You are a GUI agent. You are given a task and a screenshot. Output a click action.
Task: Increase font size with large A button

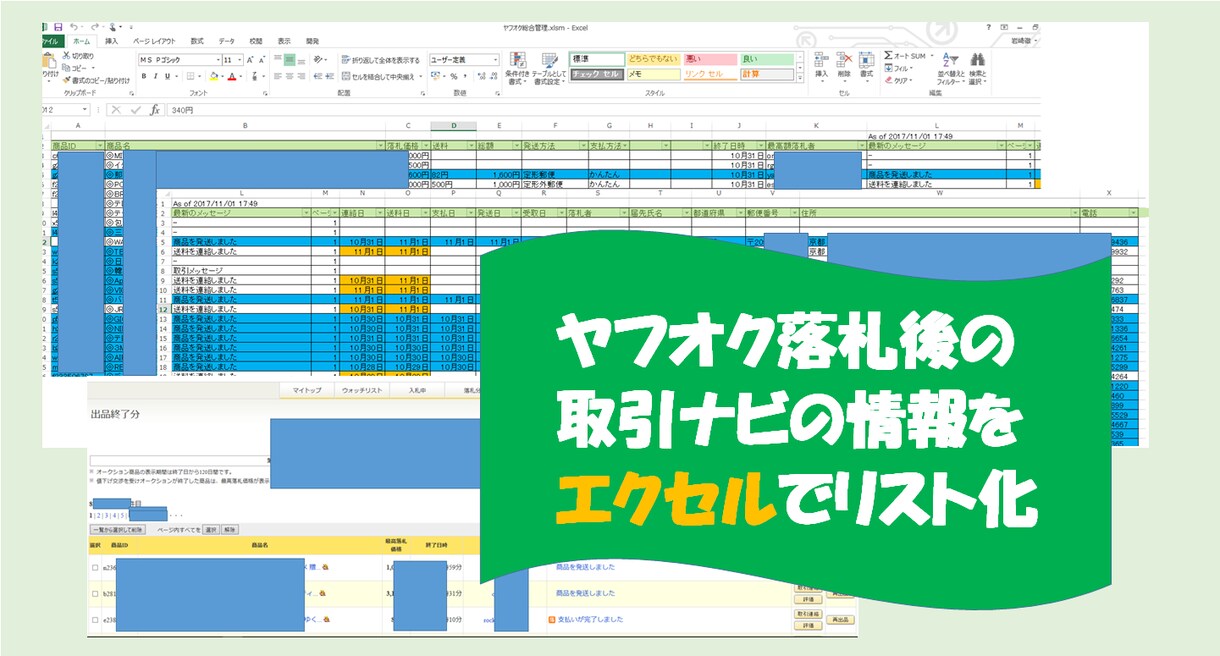point(250,60)
